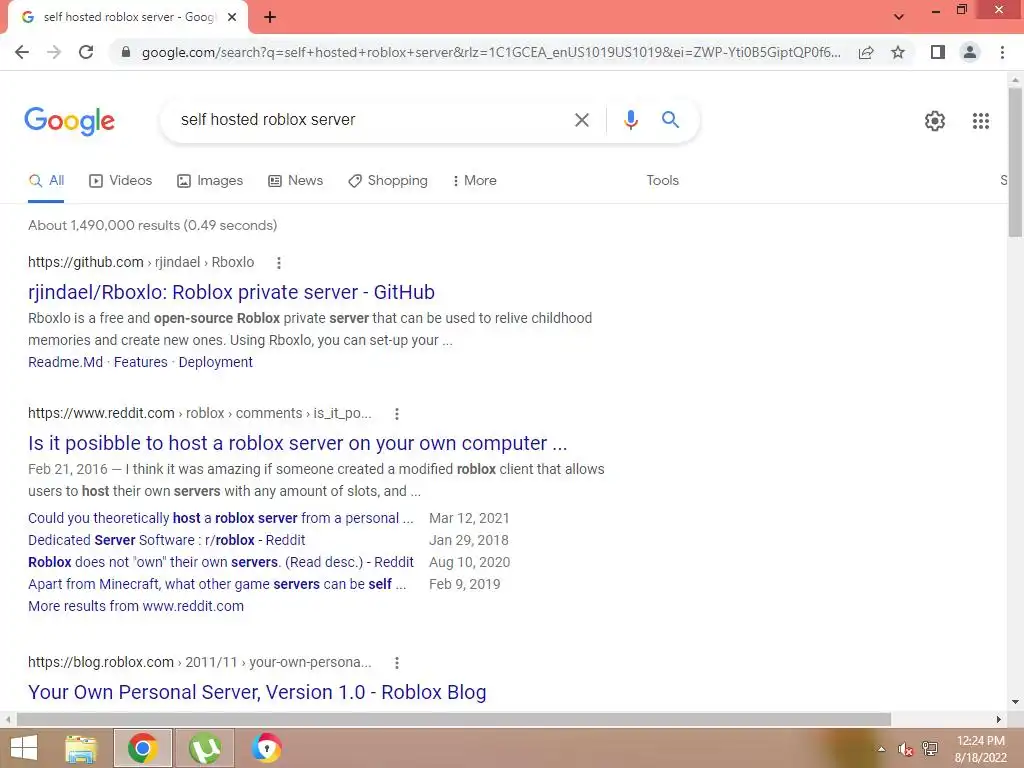Click the address bar URL
The height and width of the screenshot is (768, 1024).
point(491,52)
